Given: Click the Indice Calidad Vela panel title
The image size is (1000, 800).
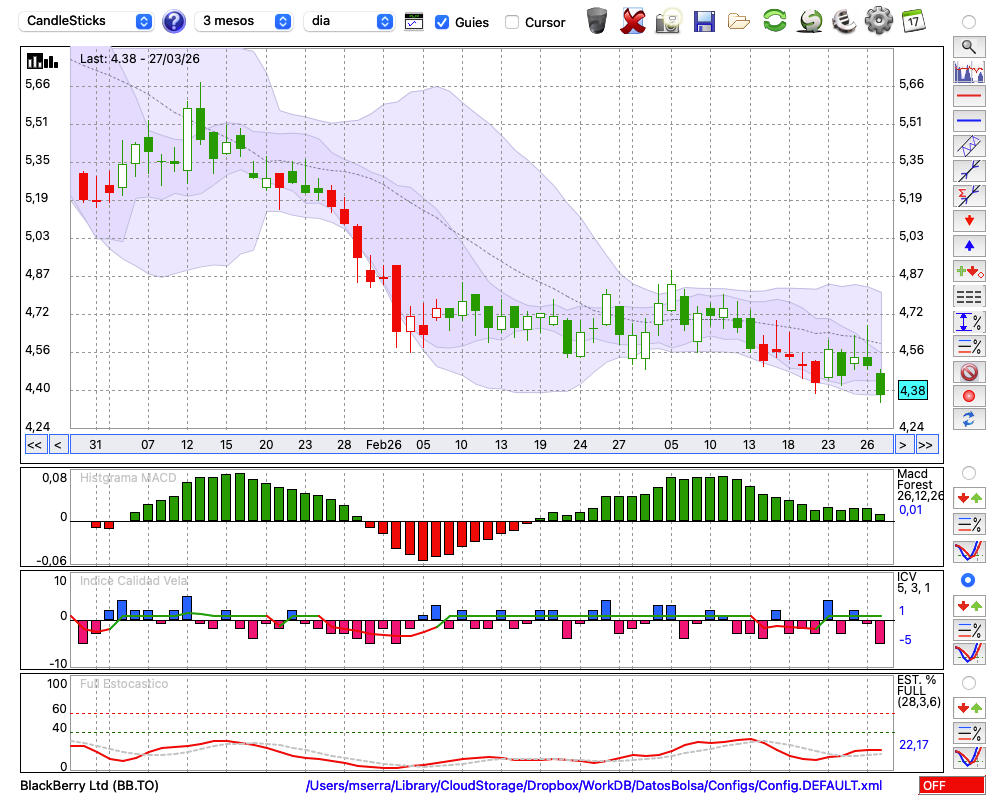Looking at the screenshot, I should click(x=133, y=581).
